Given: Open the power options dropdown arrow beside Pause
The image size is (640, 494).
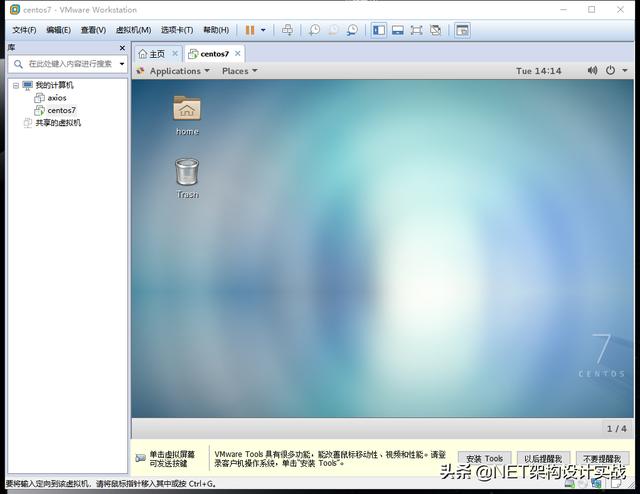Looking at the screenshot, I should 263,30.
